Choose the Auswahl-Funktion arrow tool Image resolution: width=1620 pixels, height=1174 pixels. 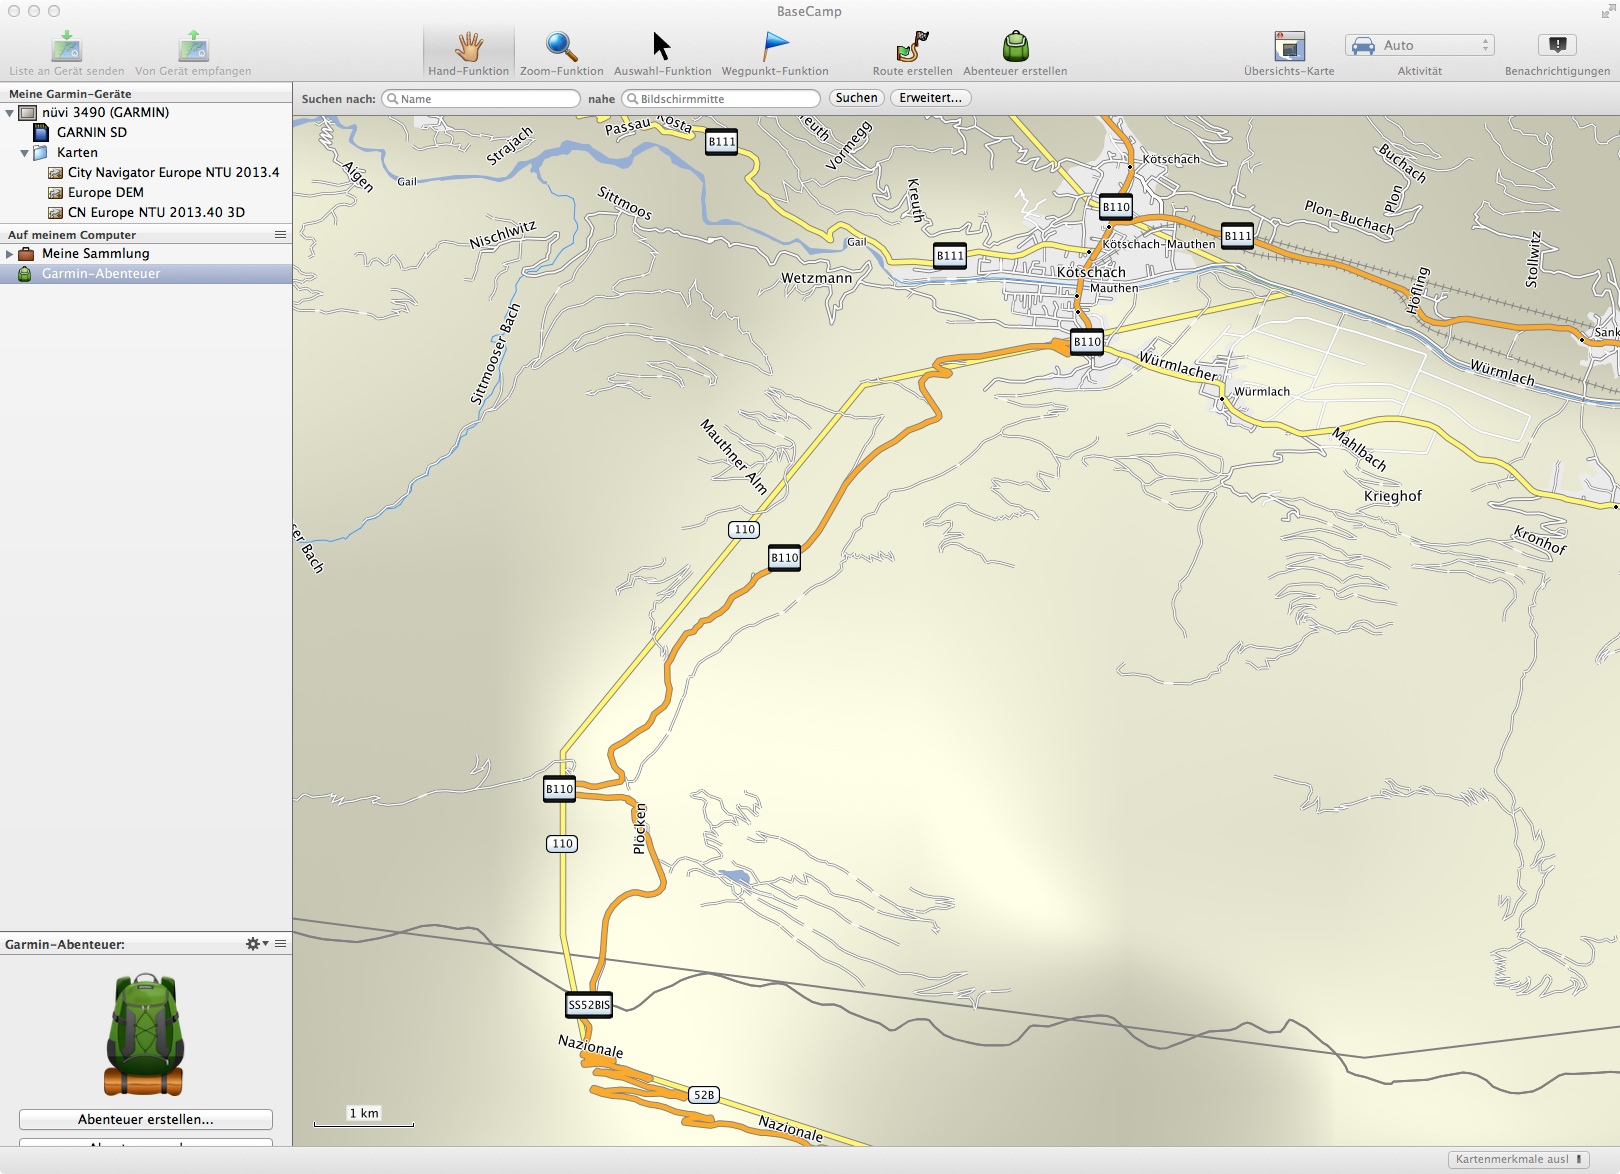[662, 47]
